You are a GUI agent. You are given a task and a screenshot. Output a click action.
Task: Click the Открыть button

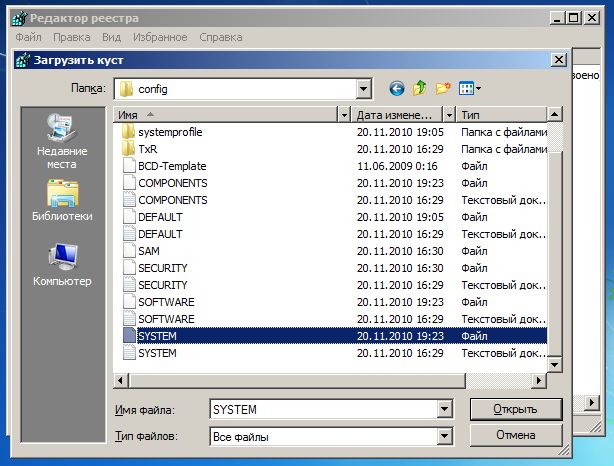pyautogui.click(x=515, y=409)
